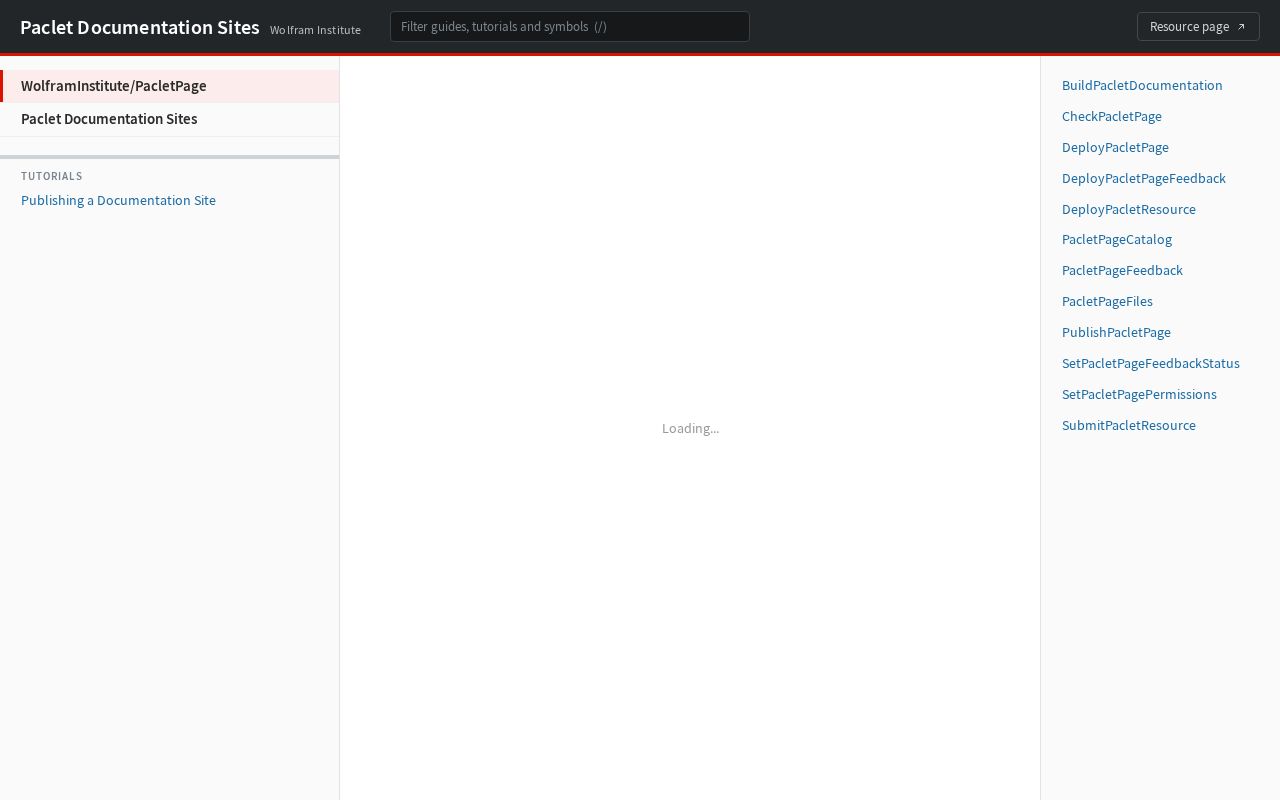Open Publishing a Documentation Site tutorial
1280x800 pixels.
point(118,200)
